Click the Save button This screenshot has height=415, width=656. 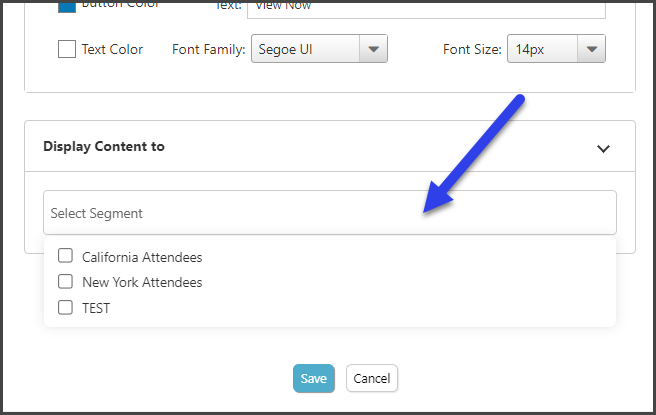pyautogui.click(x=314, y=378)
